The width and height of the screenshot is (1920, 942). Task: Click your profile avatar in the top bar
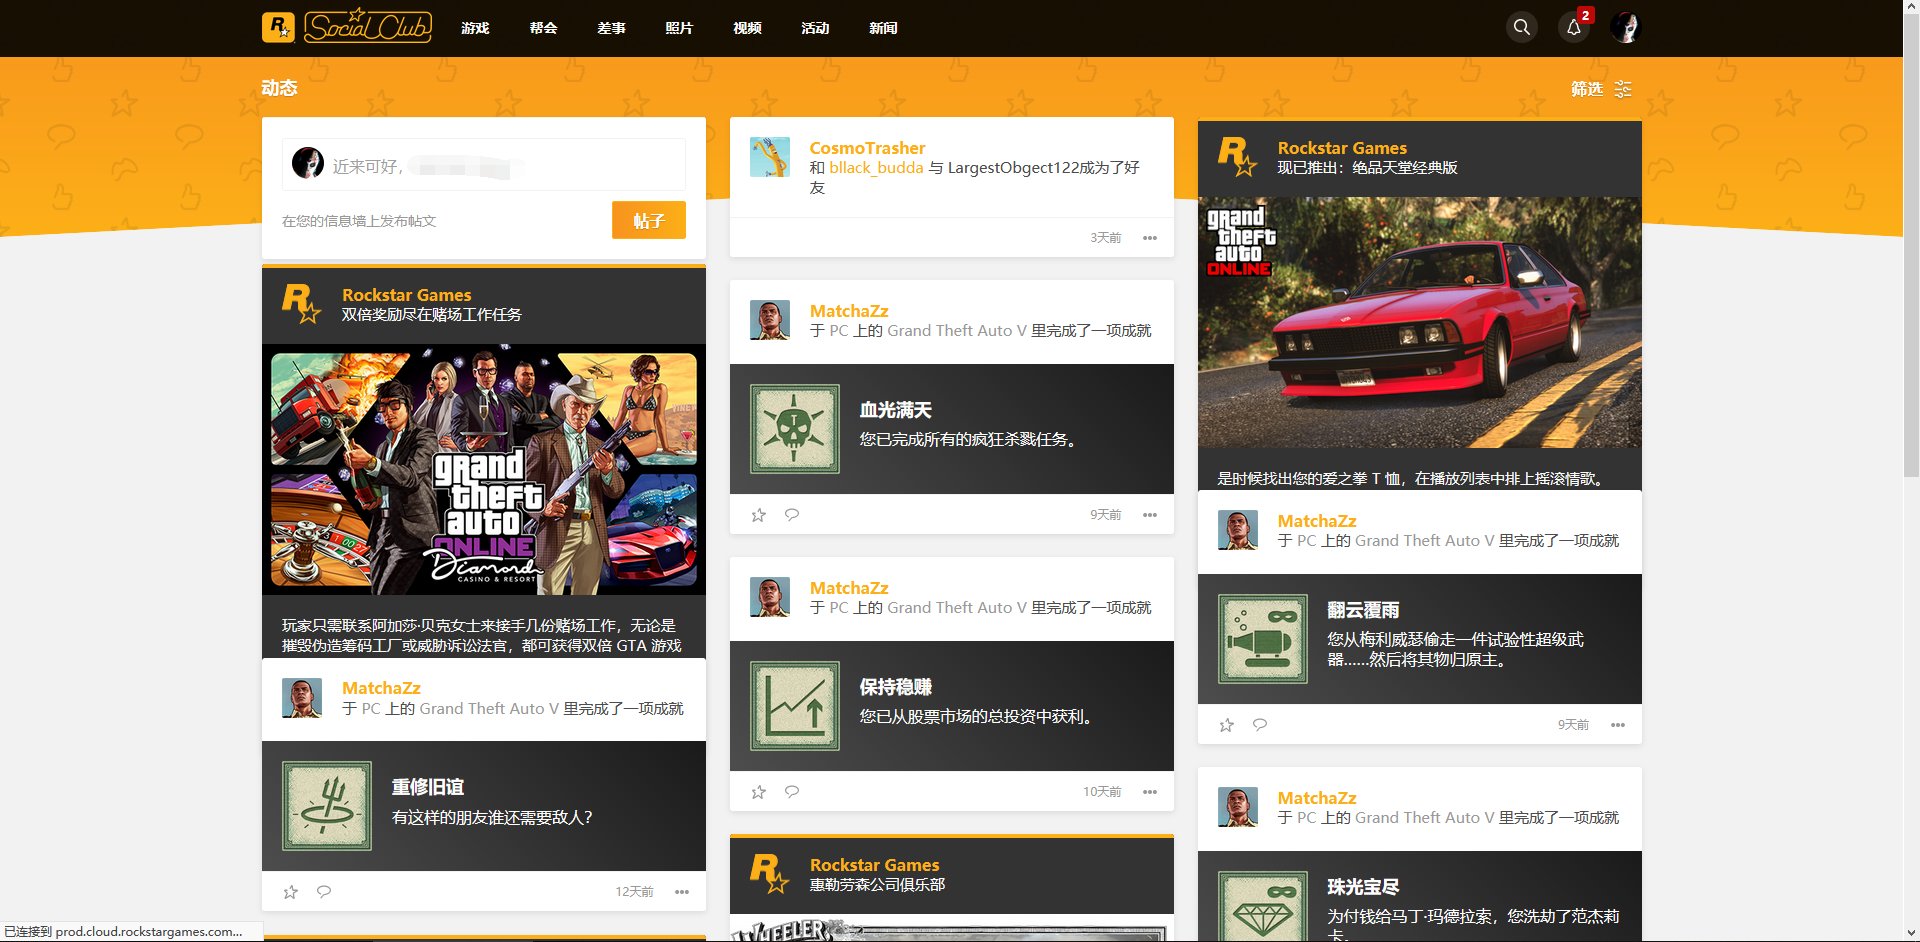tap(1627, 27)
